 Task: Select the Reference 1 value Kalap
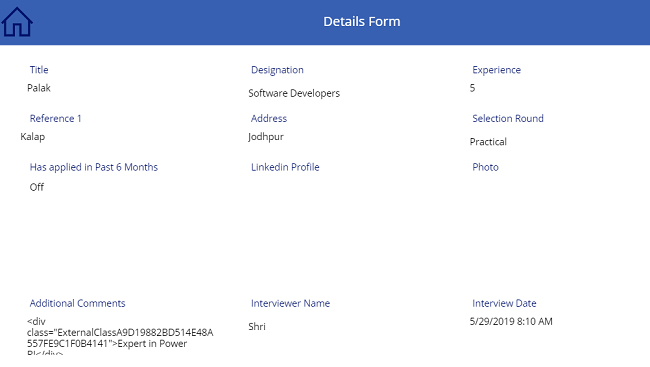[32, 137]
